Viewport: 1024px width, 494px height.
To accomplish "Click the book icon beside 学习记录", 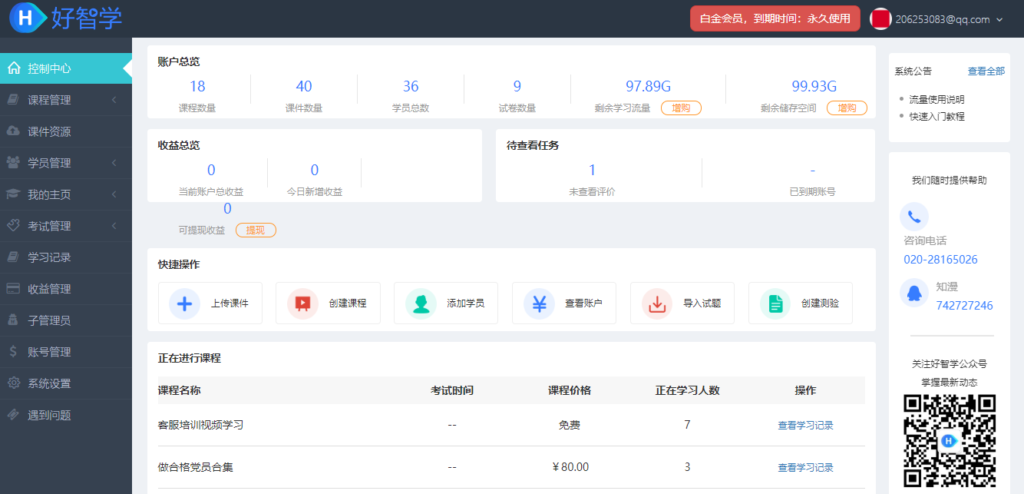I will 12,257.
